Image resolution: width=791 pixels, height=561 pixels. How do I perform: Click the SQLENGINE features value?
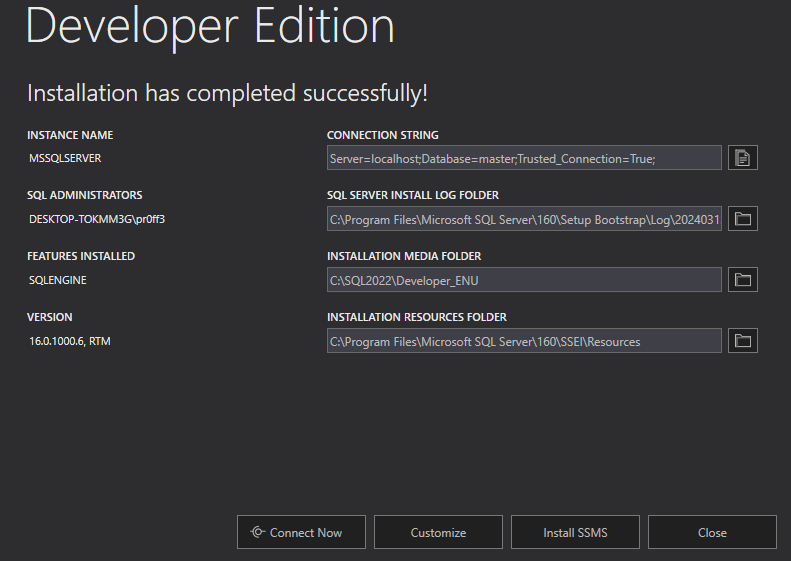click(x=58, y=280)
